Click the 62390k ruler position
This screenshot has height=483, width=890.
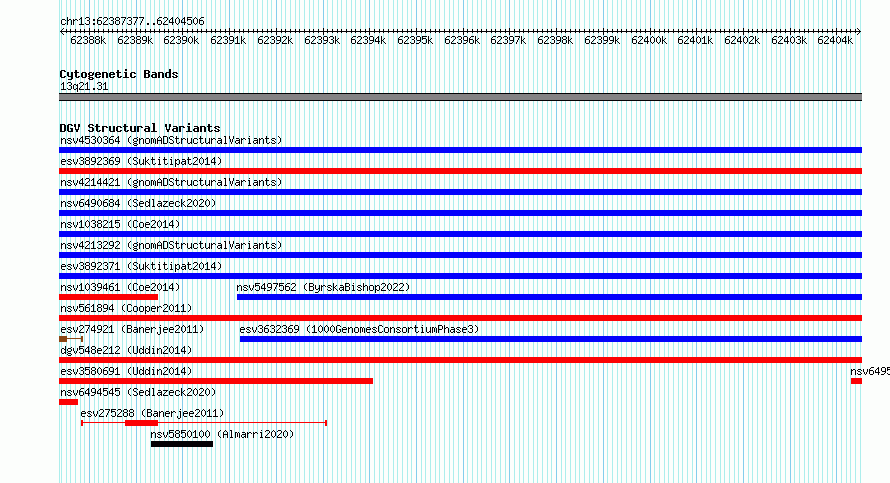(x=181, y=40)
